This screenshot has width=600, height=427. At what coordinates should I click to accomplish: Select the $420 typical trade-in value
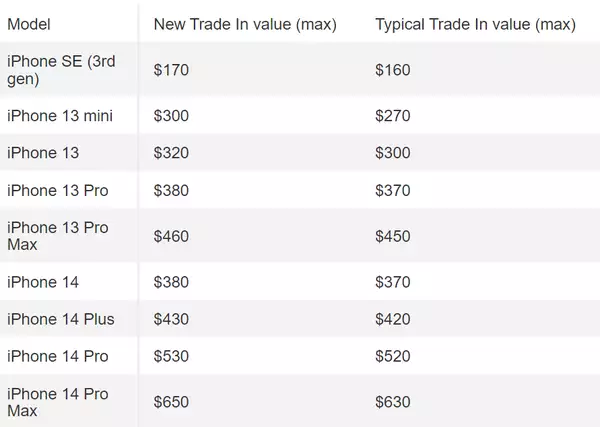point(392,319)
